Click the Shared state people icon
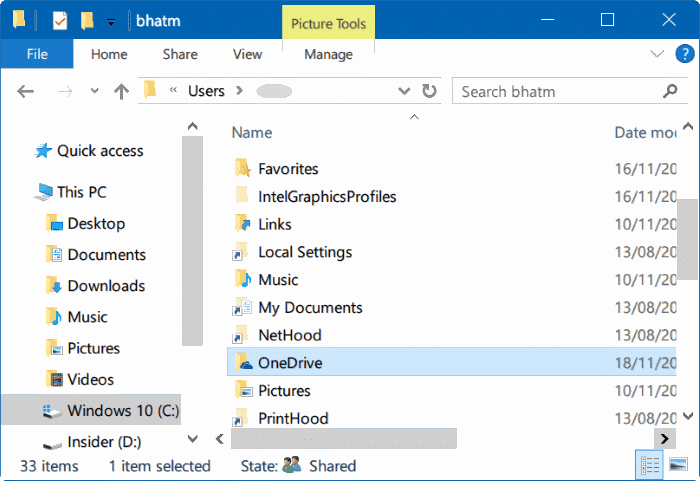Viewport: 700px width, 481px height. click(292, 465)
